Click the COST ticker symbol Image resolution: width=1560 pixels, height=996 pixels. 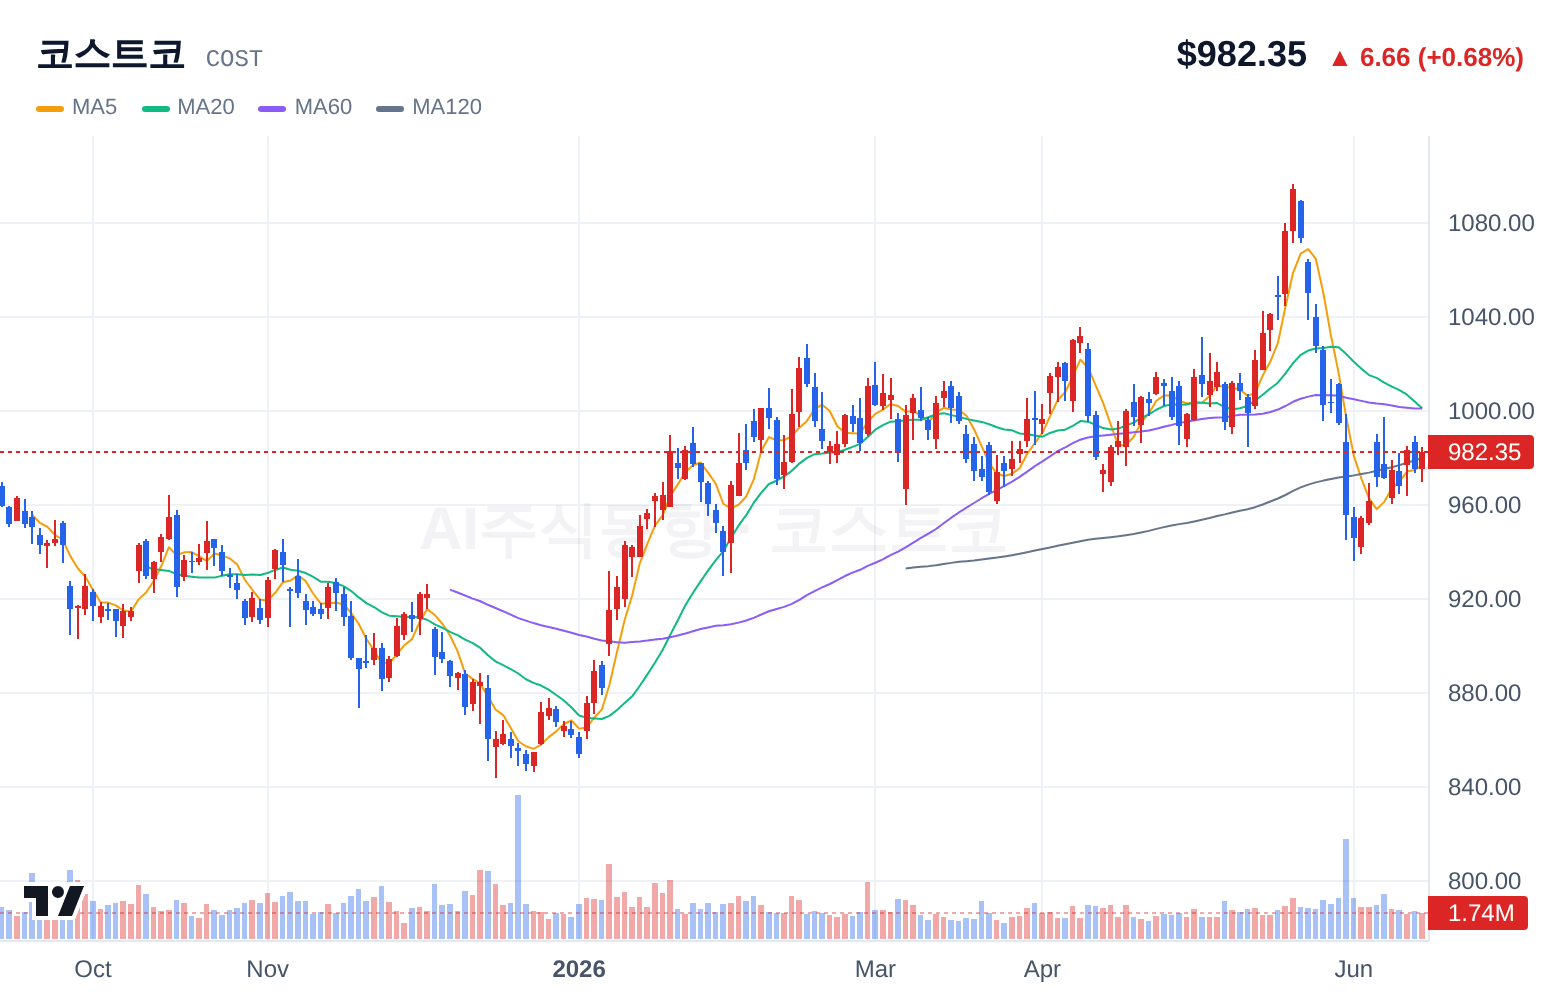(x=234, y=59)
